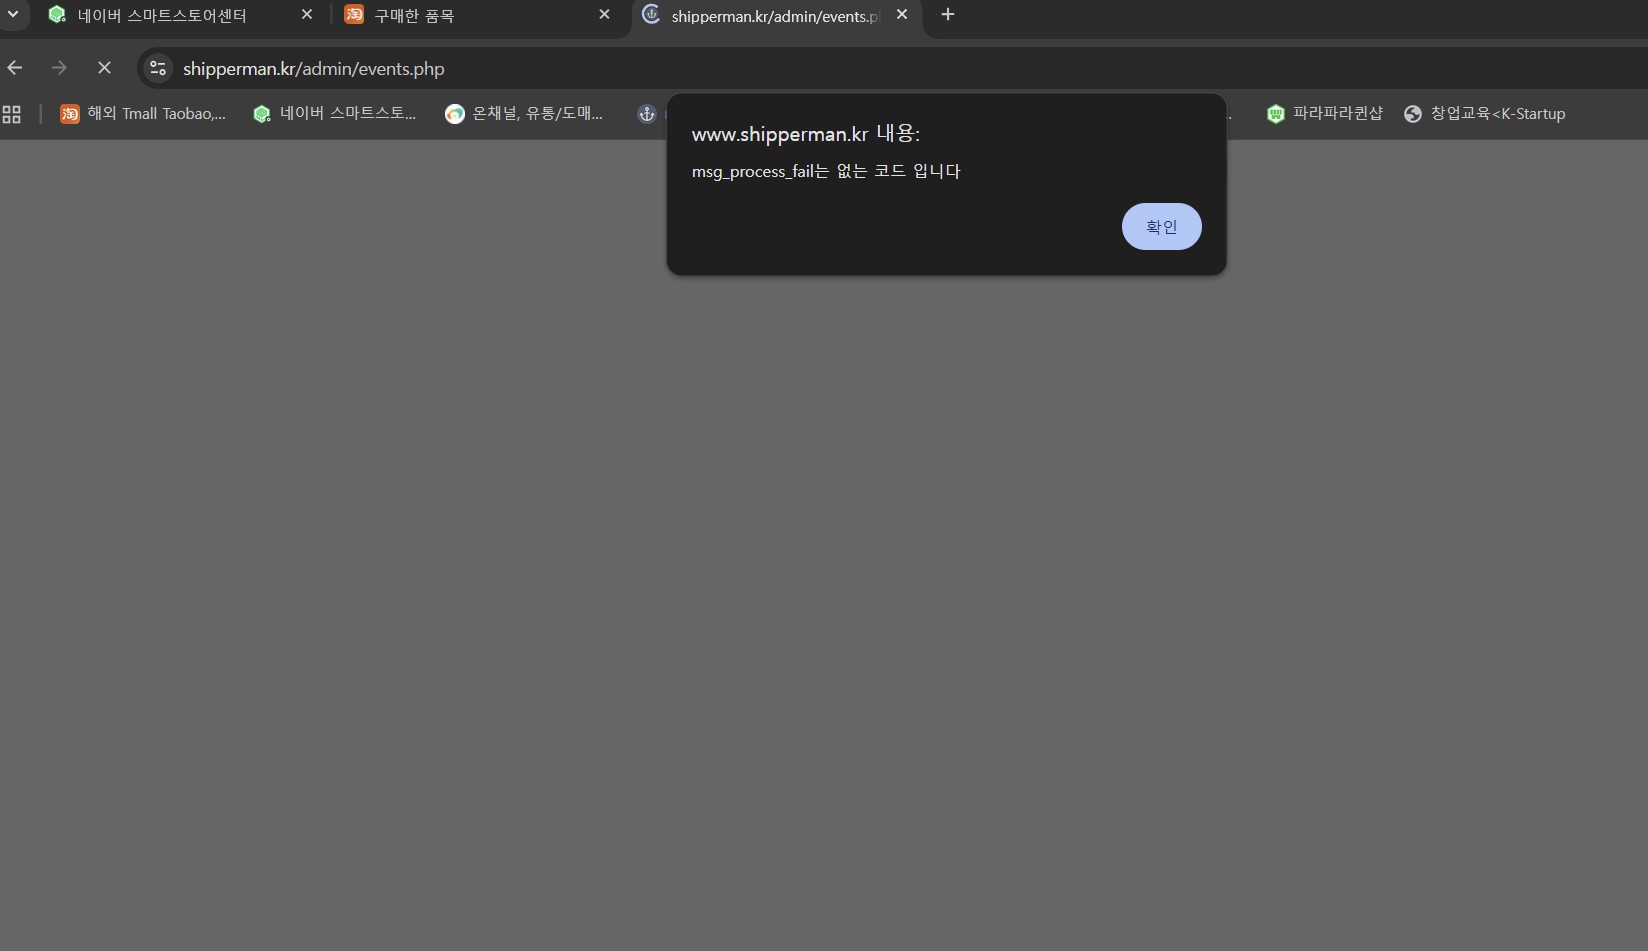1648x951 pixels.
Task: Go back to the previous page
Action: [x=15, y=68]
